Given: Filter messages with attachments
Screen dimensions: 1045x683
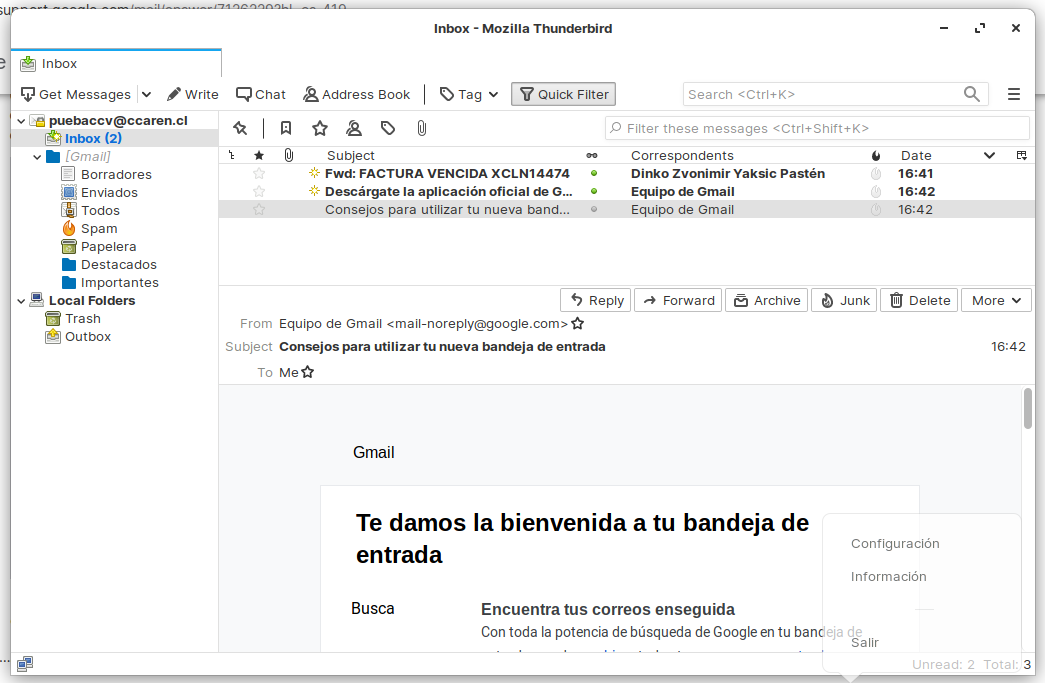Looking at the screenshot, I should pos(422,128).
